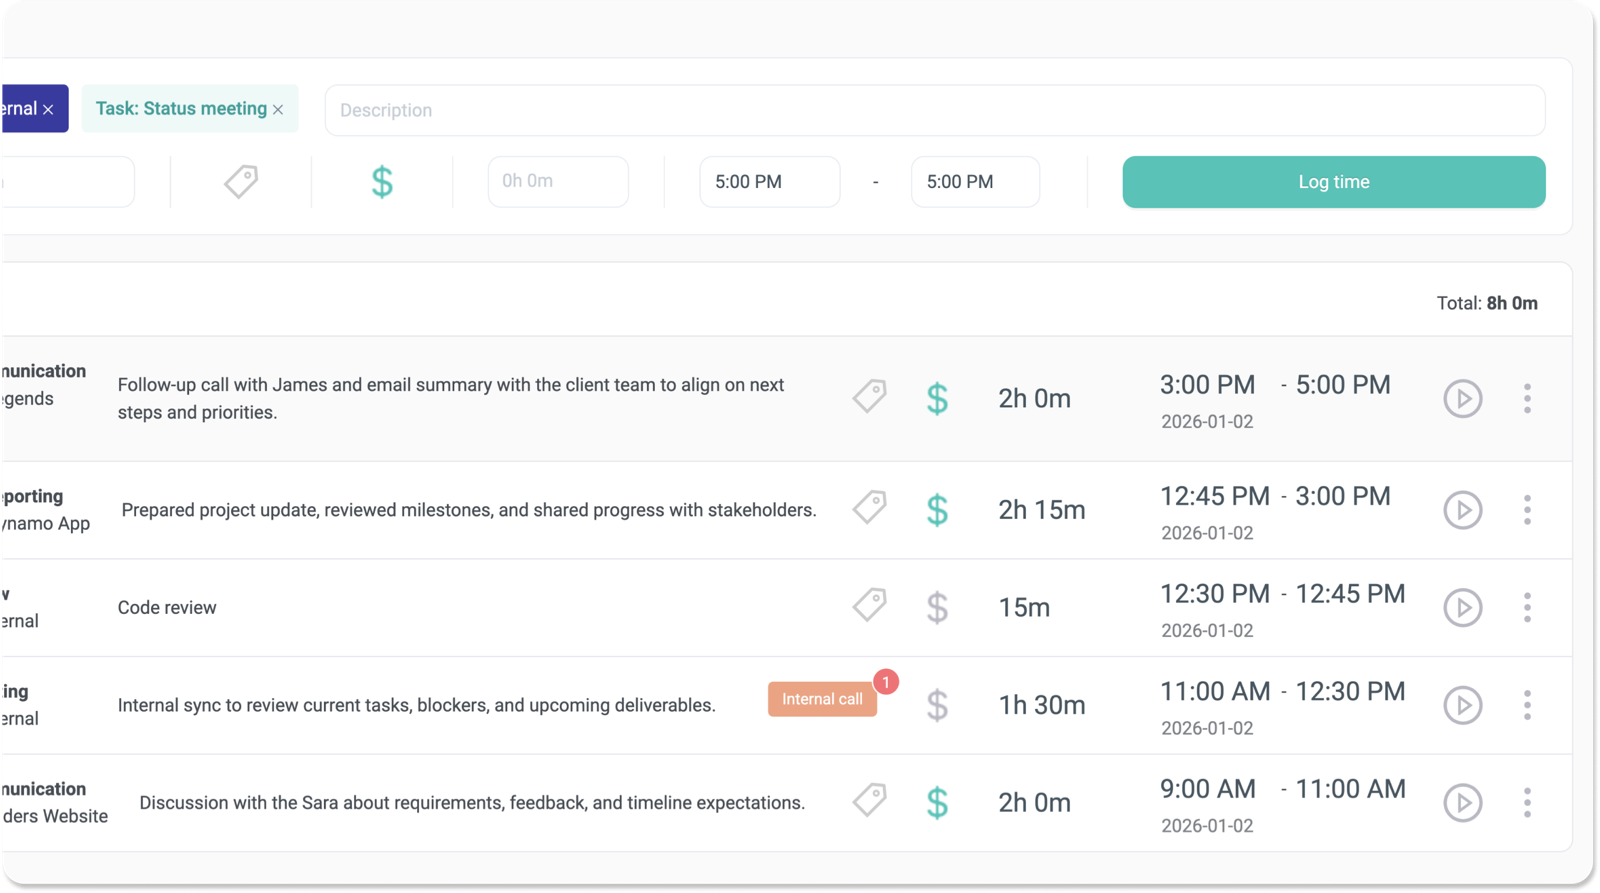1600x893 pixels.
Task: Click the 12:45 PM start time
Action: tap(1214, 496)
